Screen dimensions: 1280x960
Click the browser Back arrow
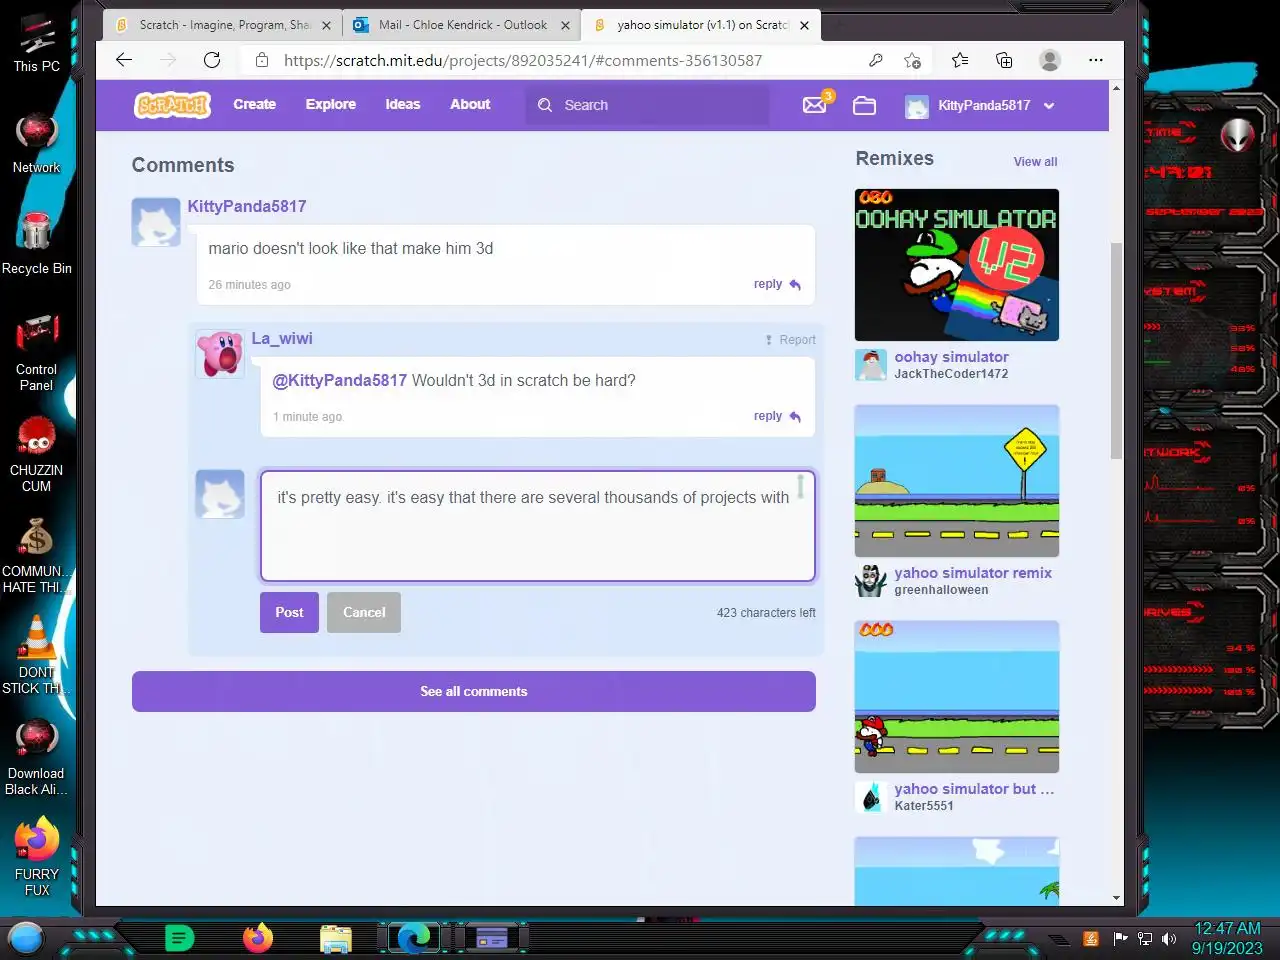[x=124, y=60]
